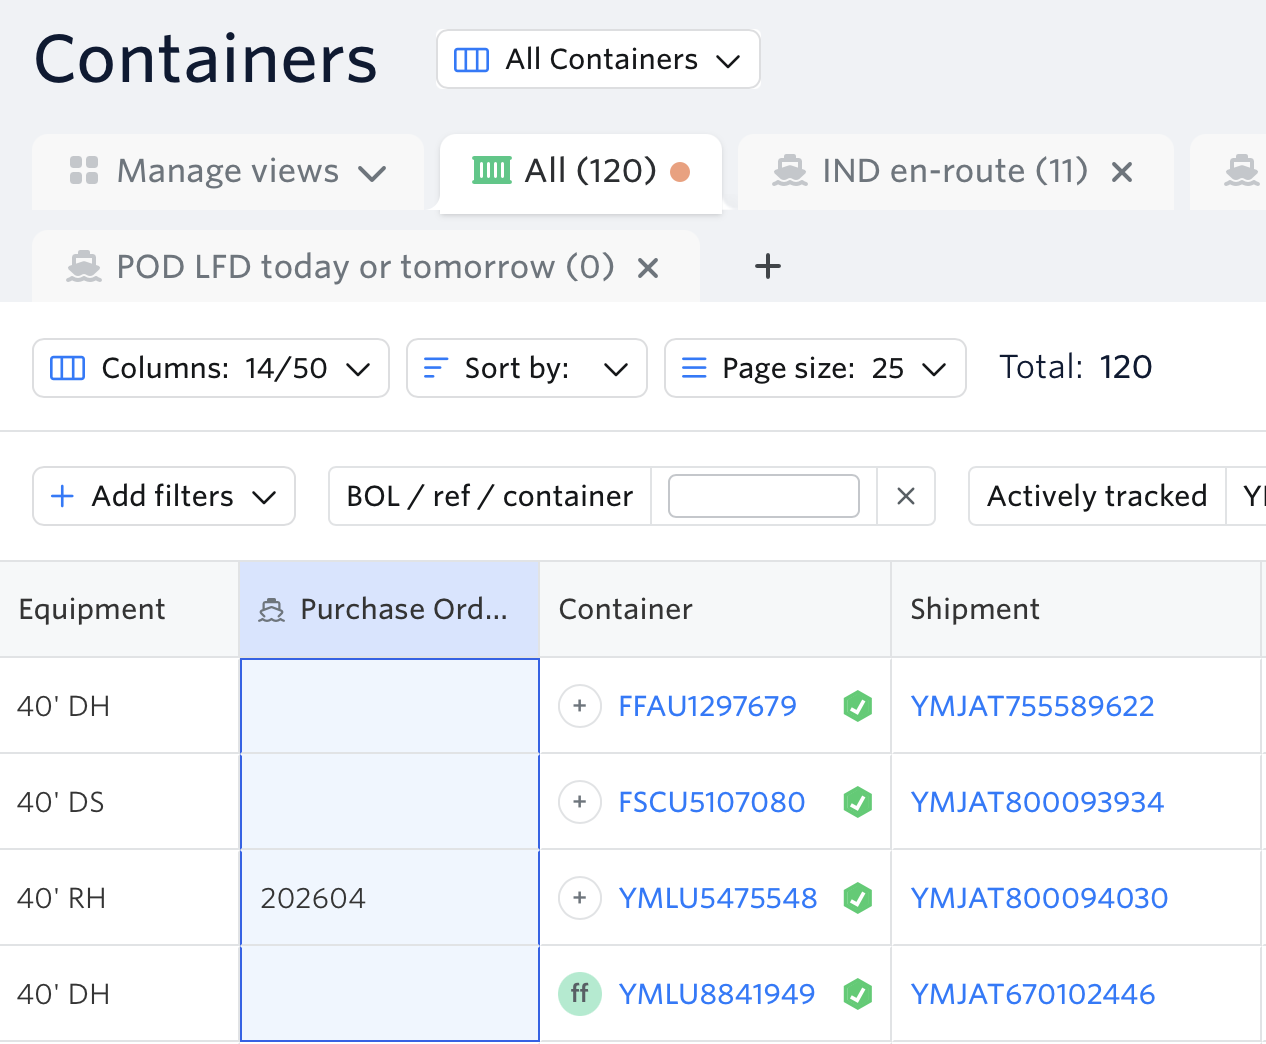
Task: Click the green verified shield next to YMLU8841949
Action: [857, 994]
